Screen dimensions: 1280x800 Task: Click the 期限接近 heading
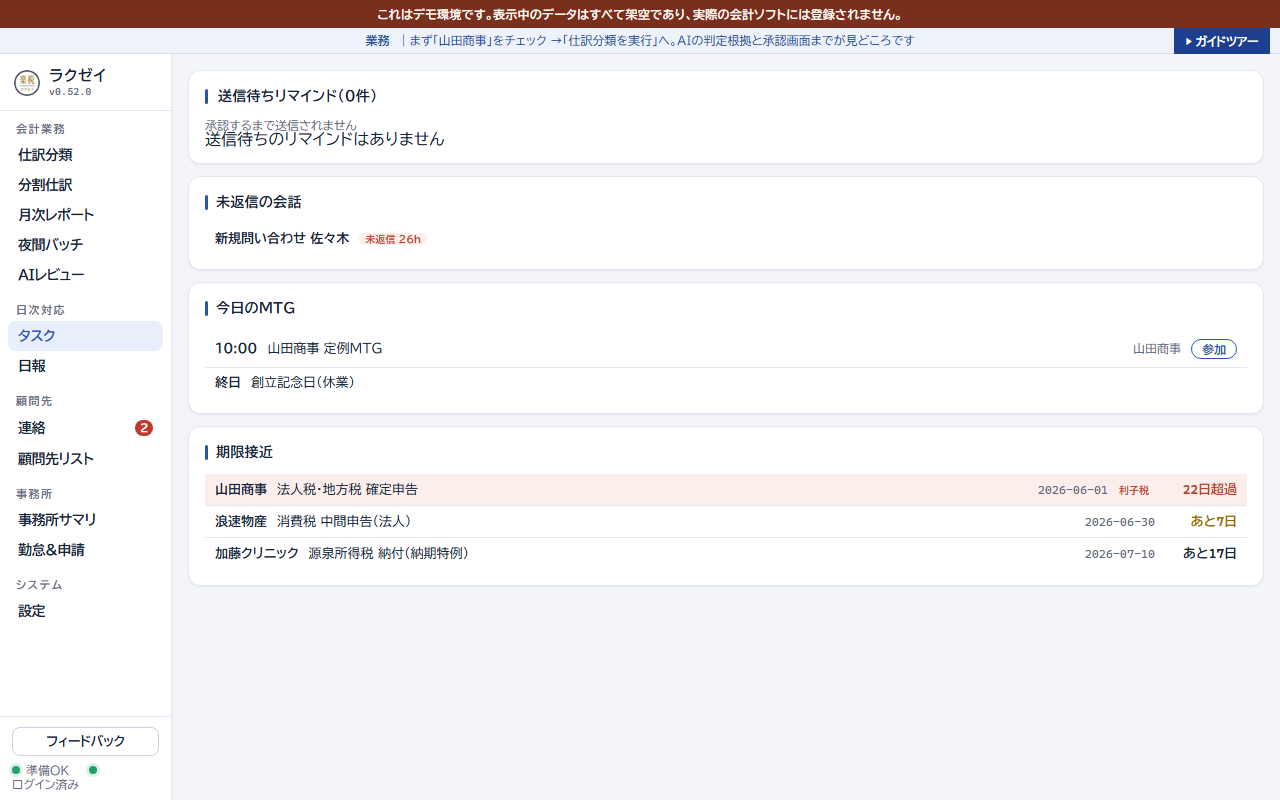[244, 452]
